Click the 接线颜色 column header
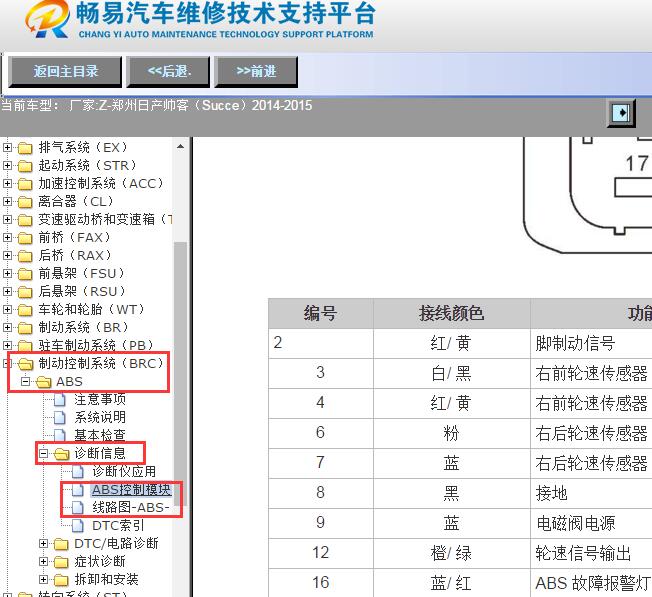 point(451,313)
